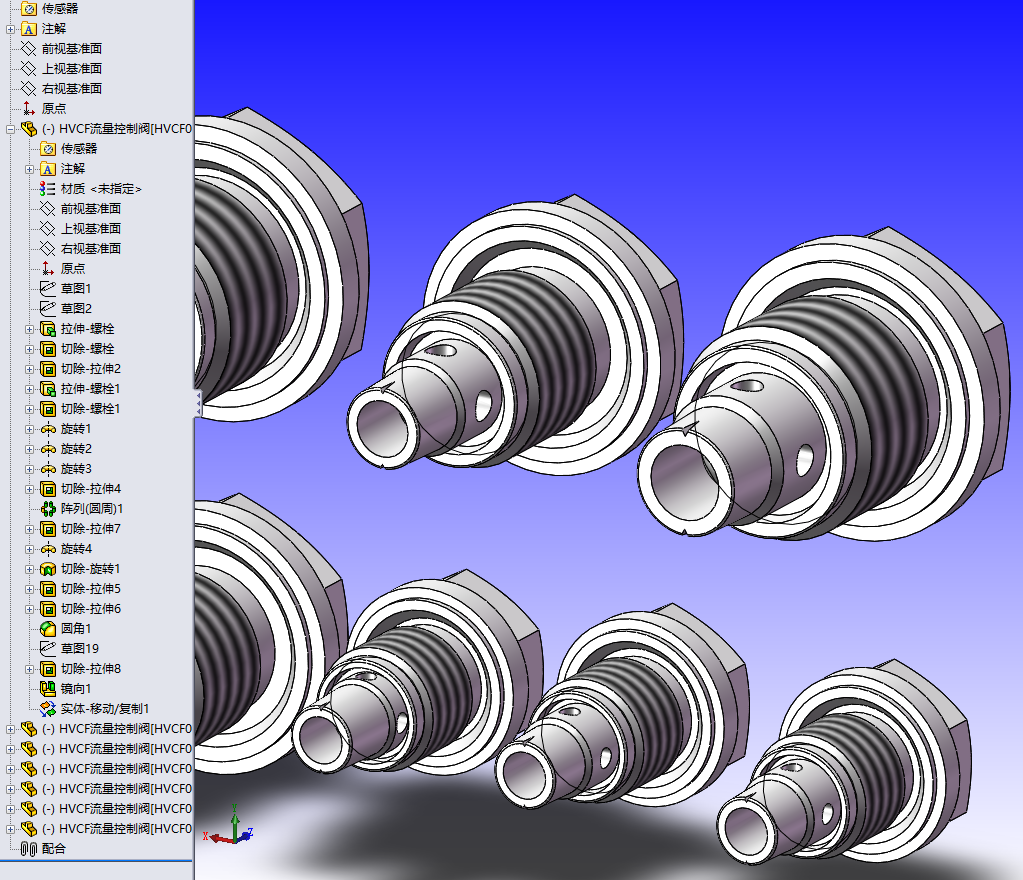Click the 切除-拉伸5 cut-extrude icon
The width and height of the screenshot is (1023, 880).
click(x=48, y=589)
